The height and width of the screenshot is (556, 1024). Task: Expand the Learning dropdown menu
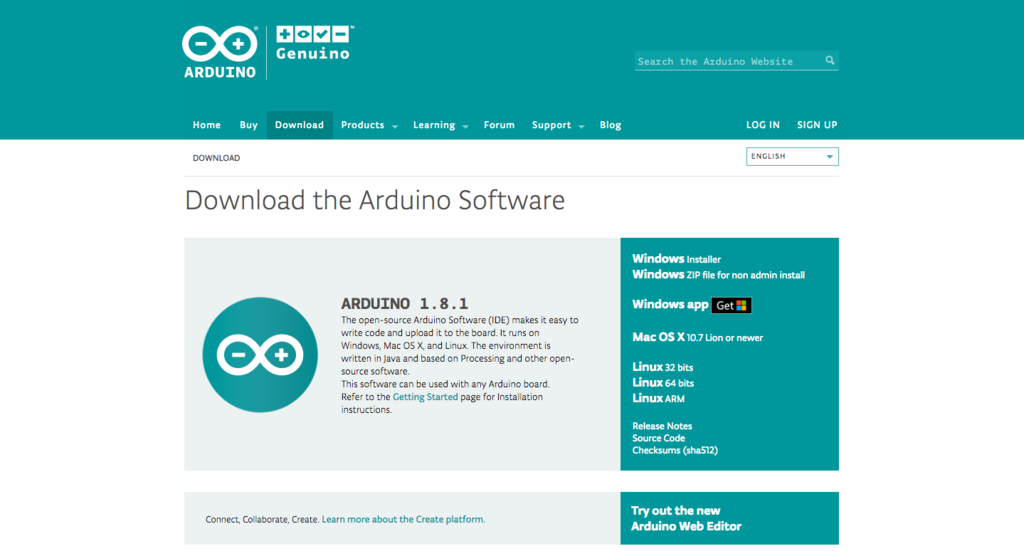[440, 125]
